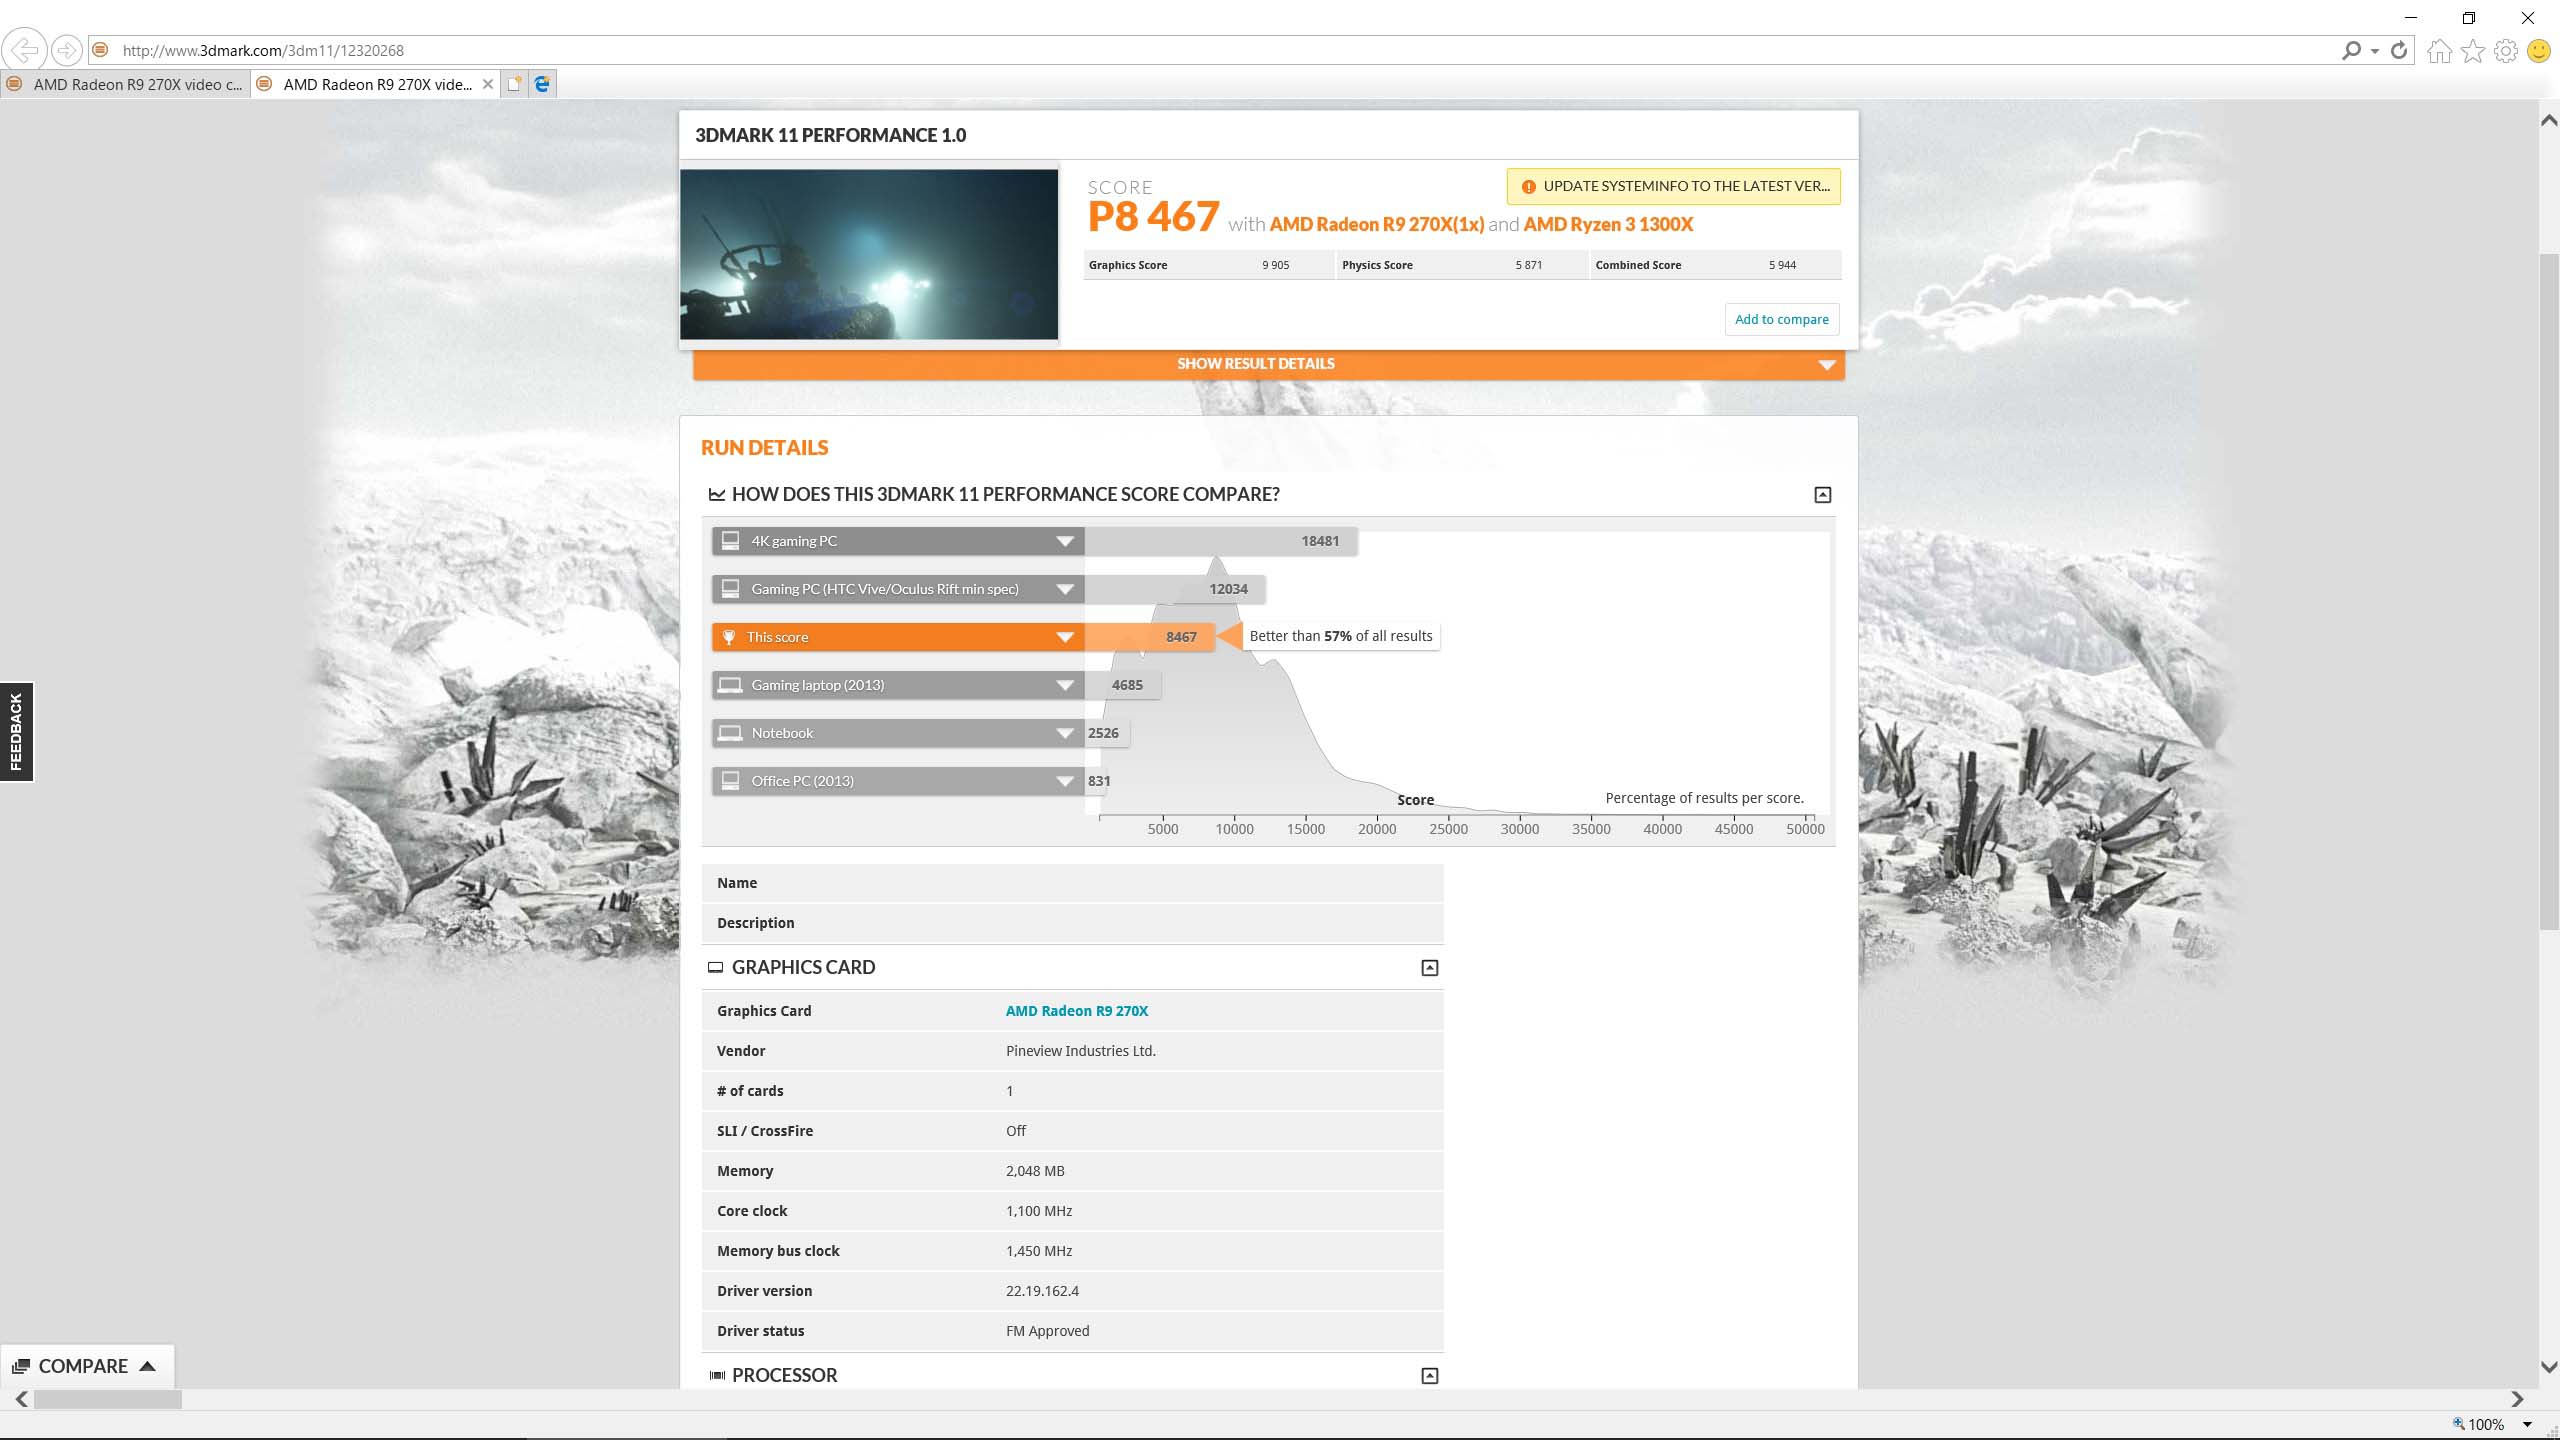Collapse the score comparison section icon
The image size is (2560, 1440).
pyautogui.click(x=1823, y=494)
